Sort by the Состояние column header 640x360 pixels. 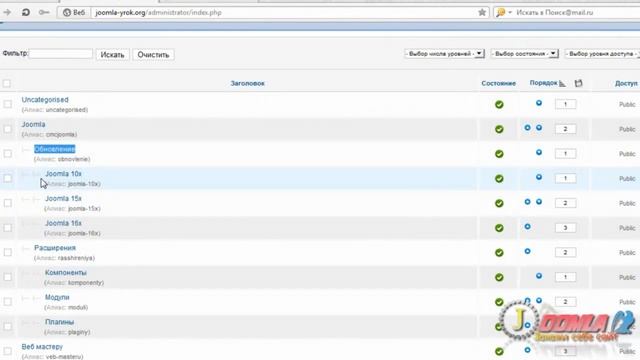(498, 83)
